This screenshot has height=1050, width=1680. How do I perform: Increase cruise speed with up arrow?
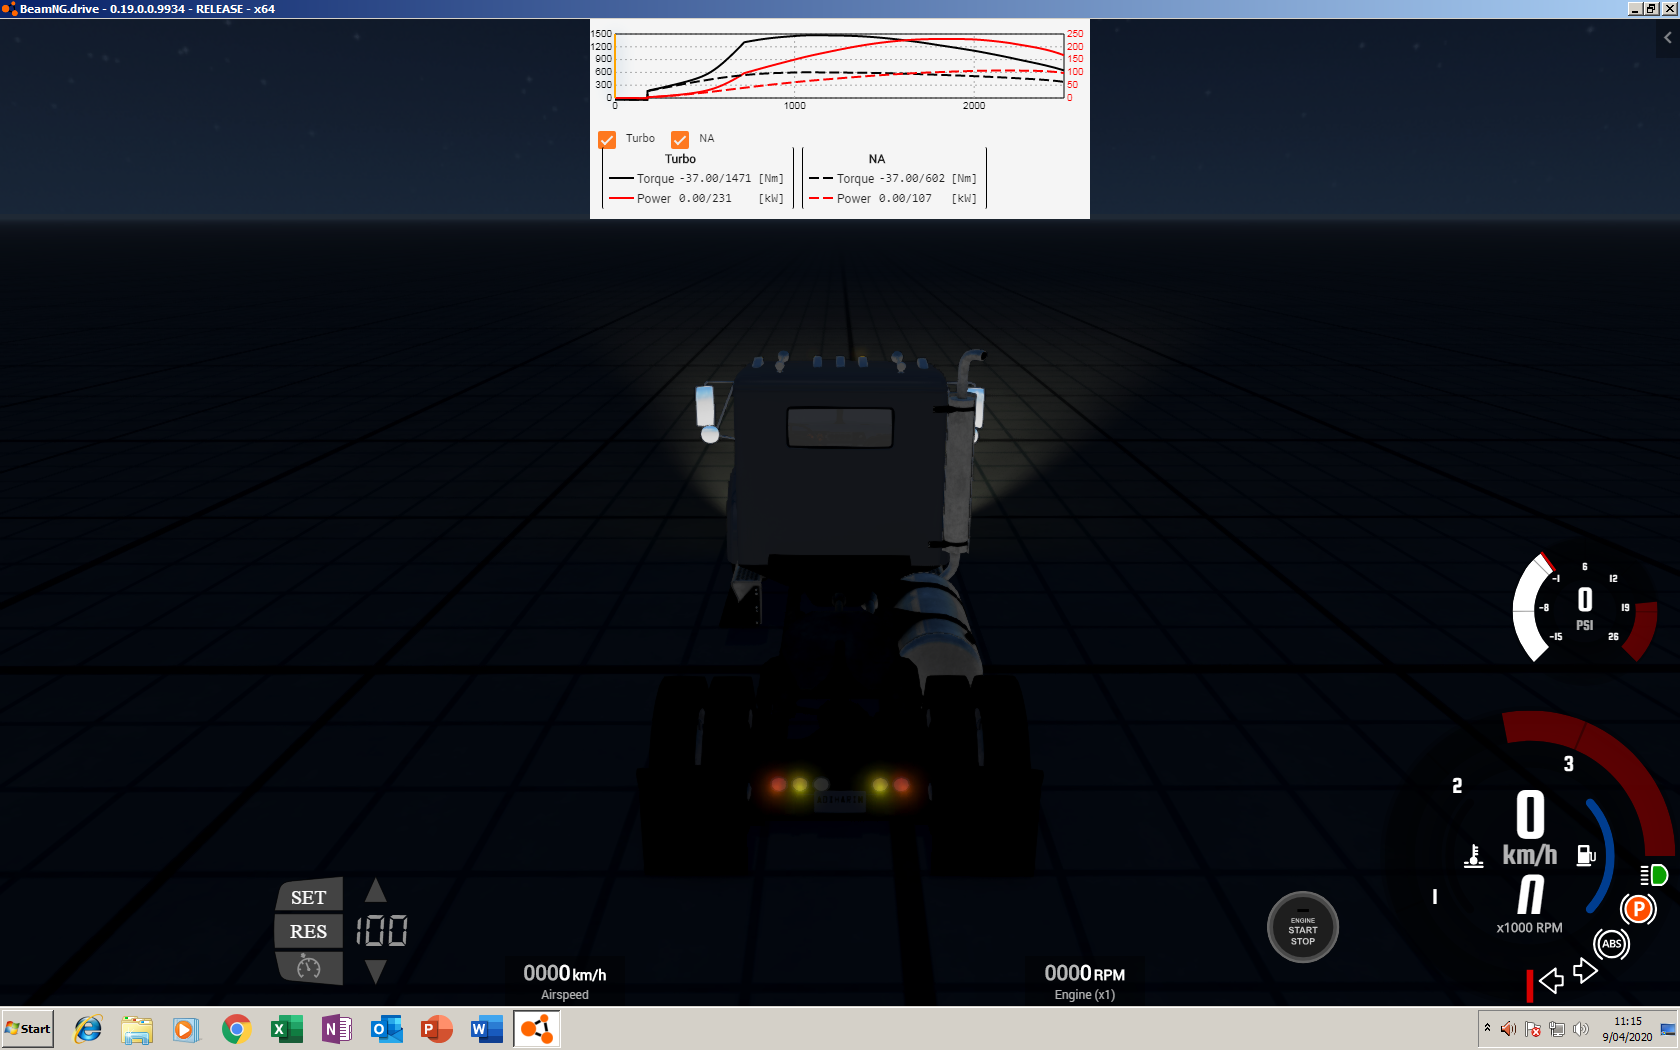pyautogui.click(x=375, y=890)
